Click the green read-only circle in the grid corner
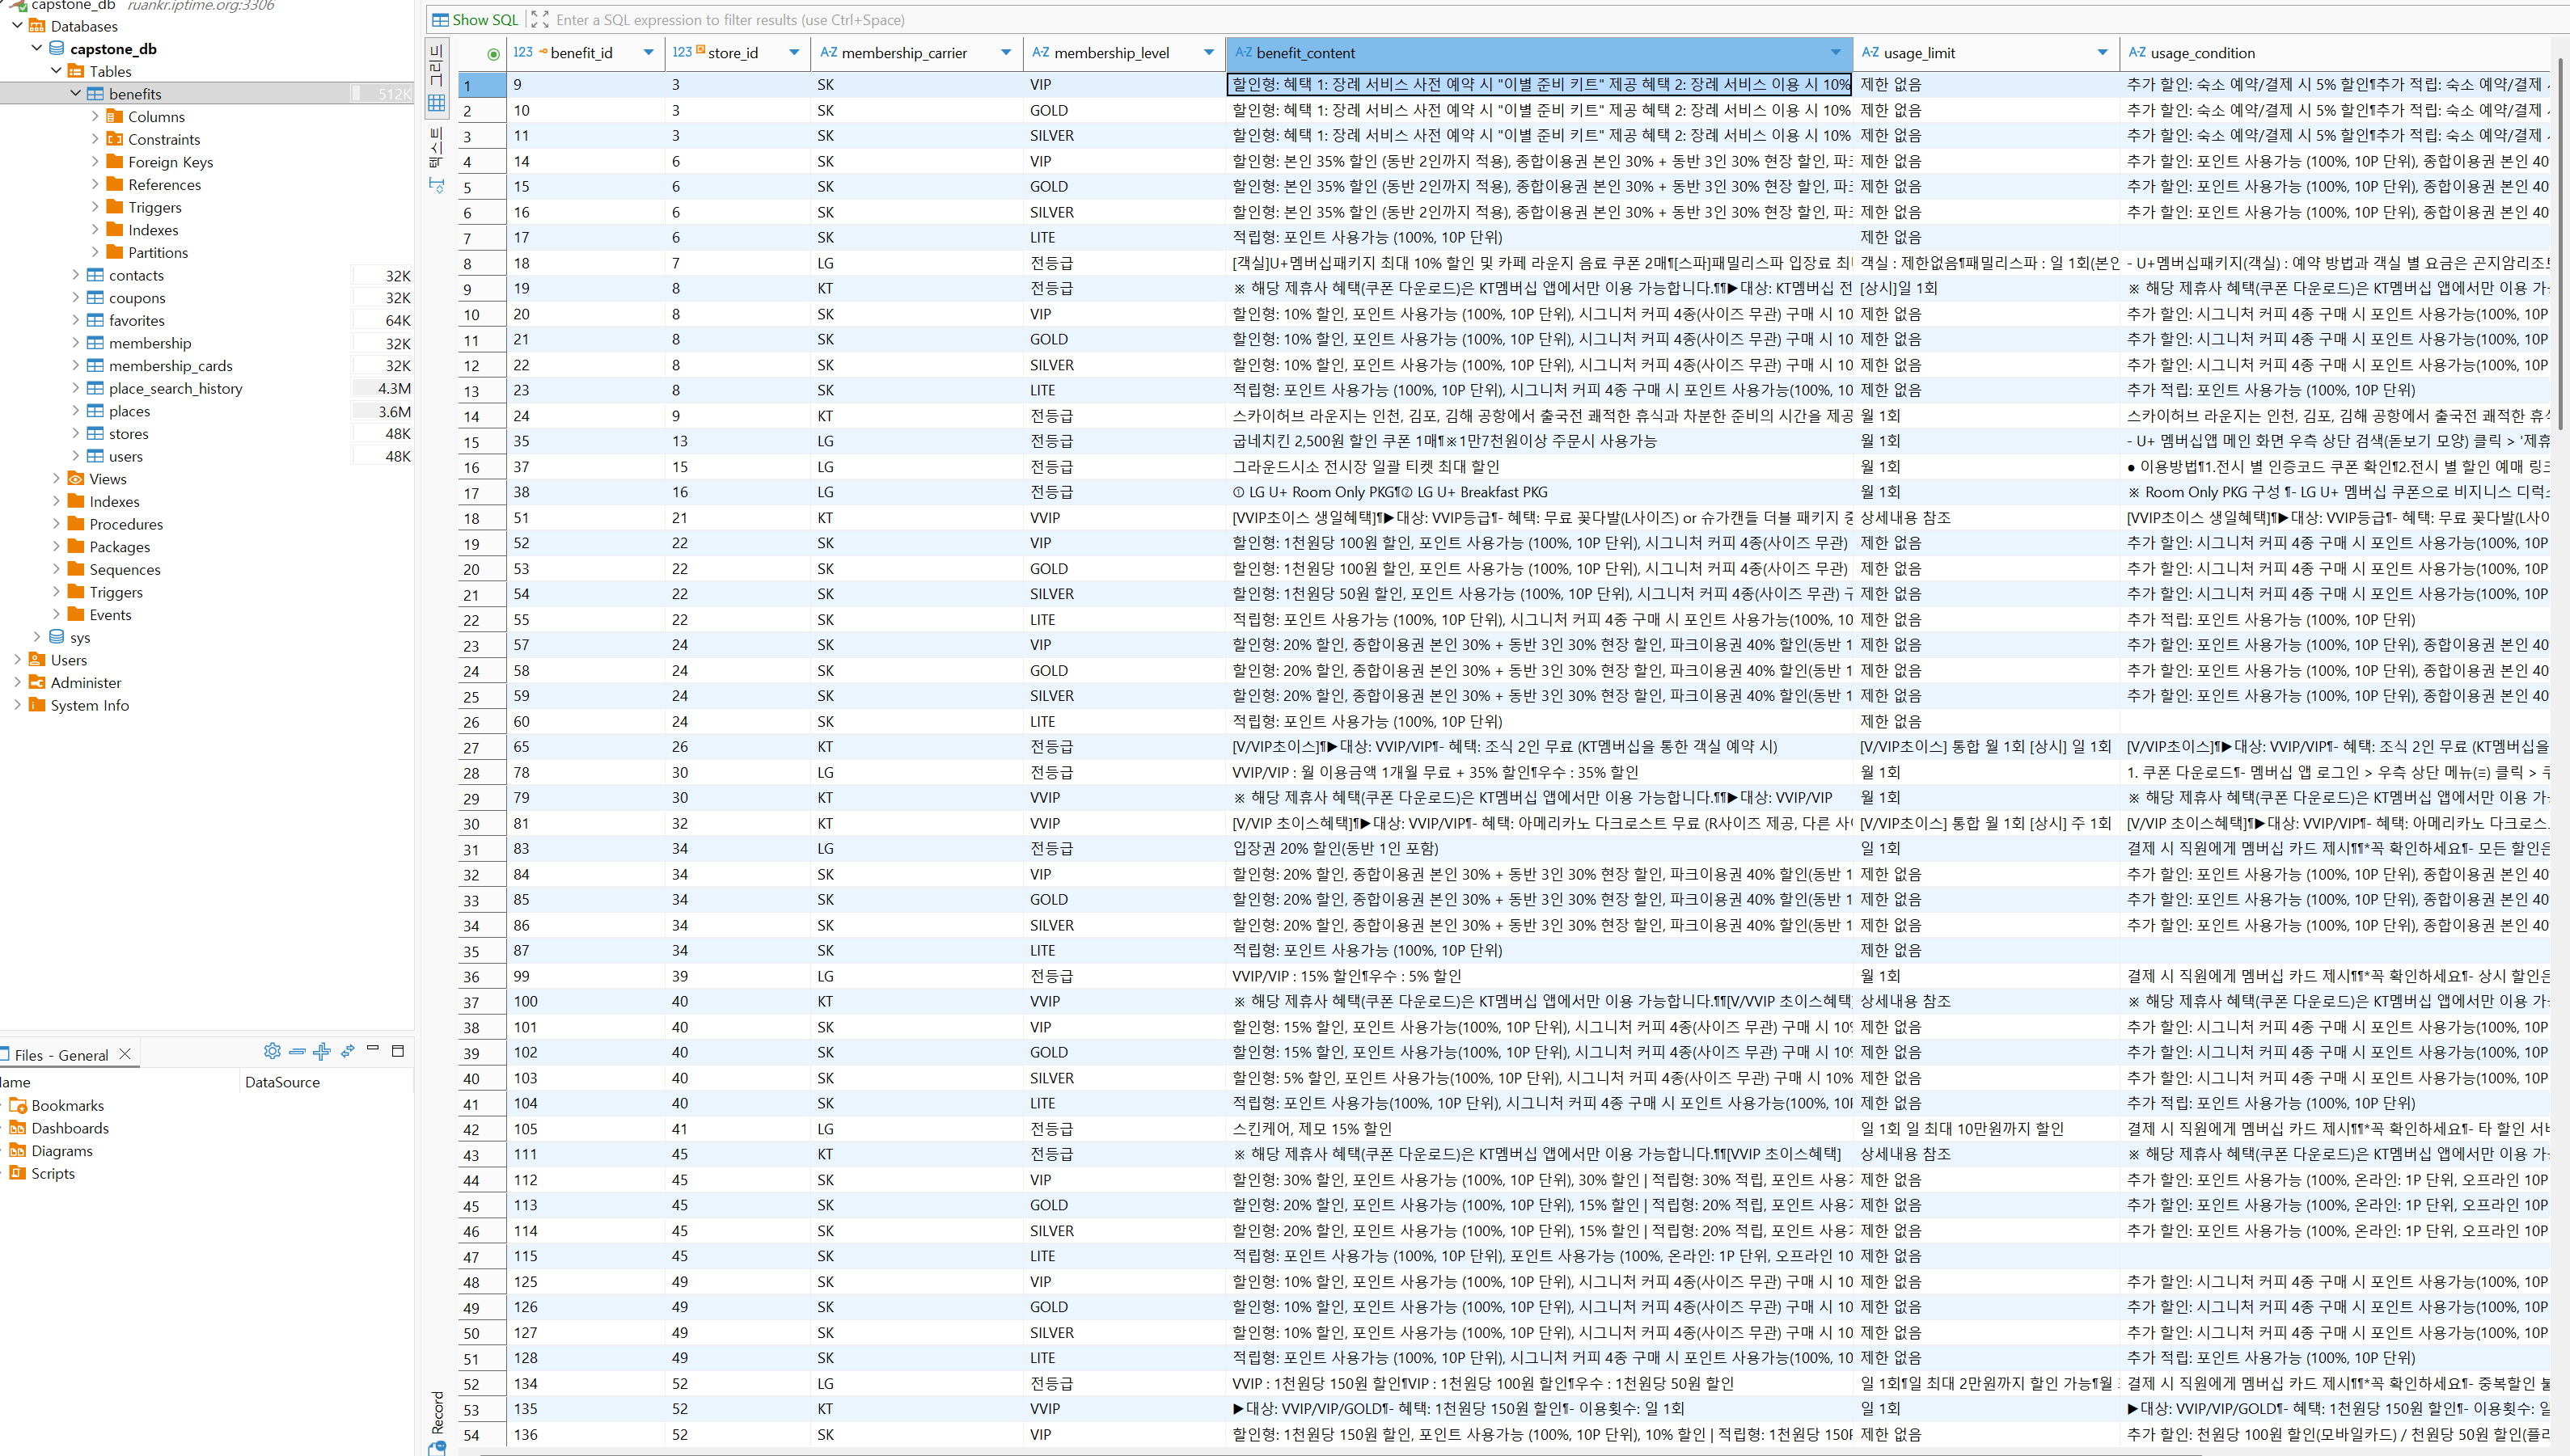2570x1456 pixels. [493, 54]
